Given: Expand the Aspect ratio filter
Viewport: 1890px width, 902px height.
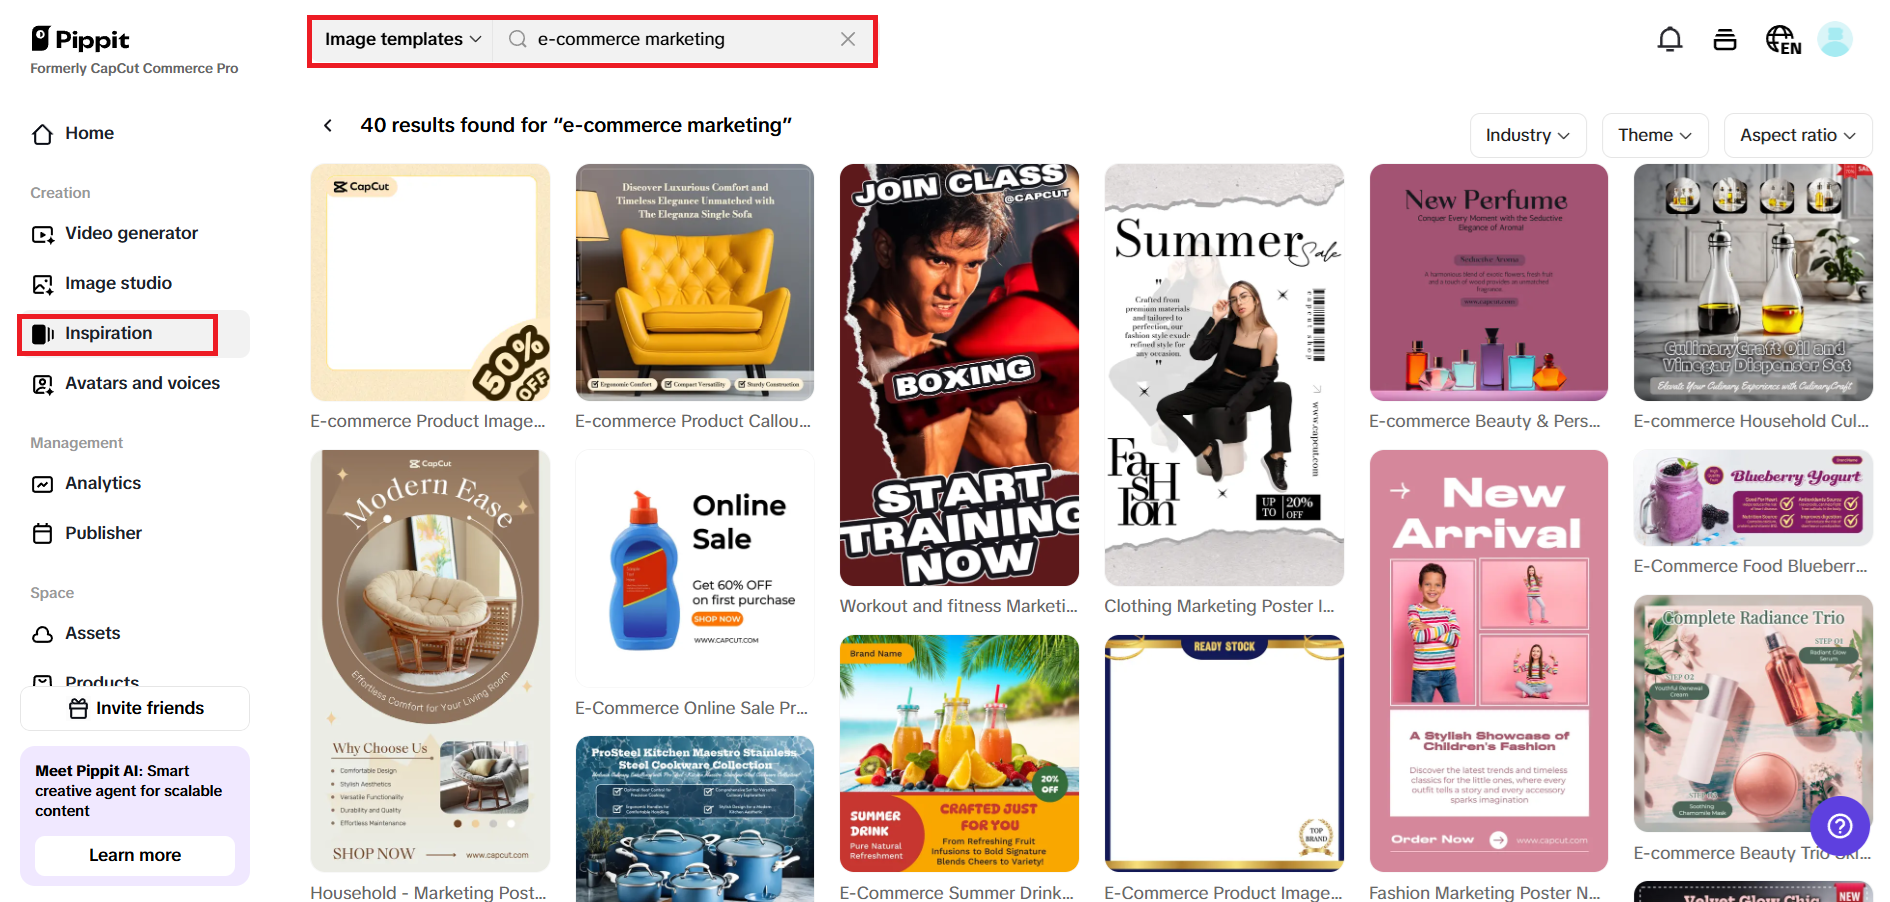Looking at the screenshot, I should tap(1798, 135).
